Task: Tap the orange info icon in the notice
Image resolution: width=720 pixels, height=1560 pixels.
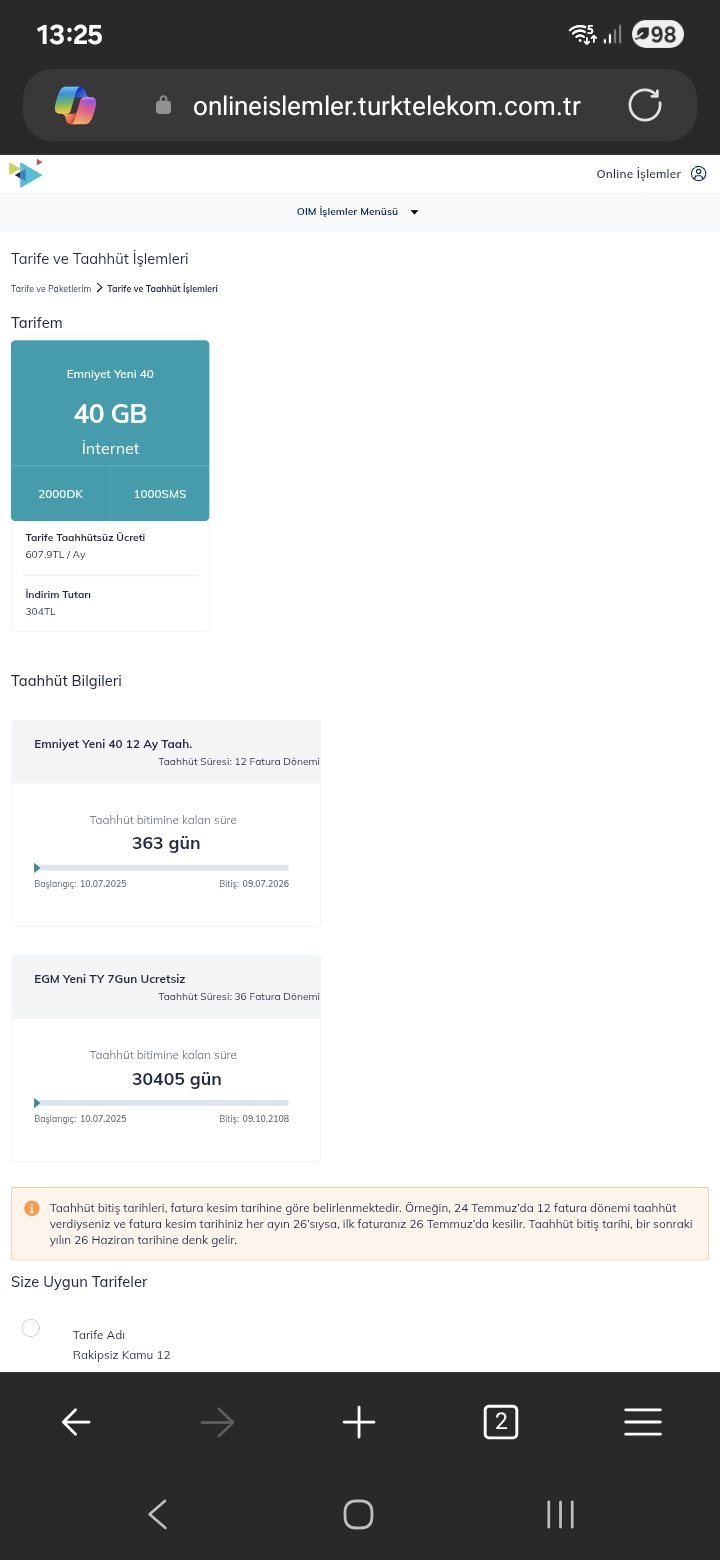Action: 31,1208
